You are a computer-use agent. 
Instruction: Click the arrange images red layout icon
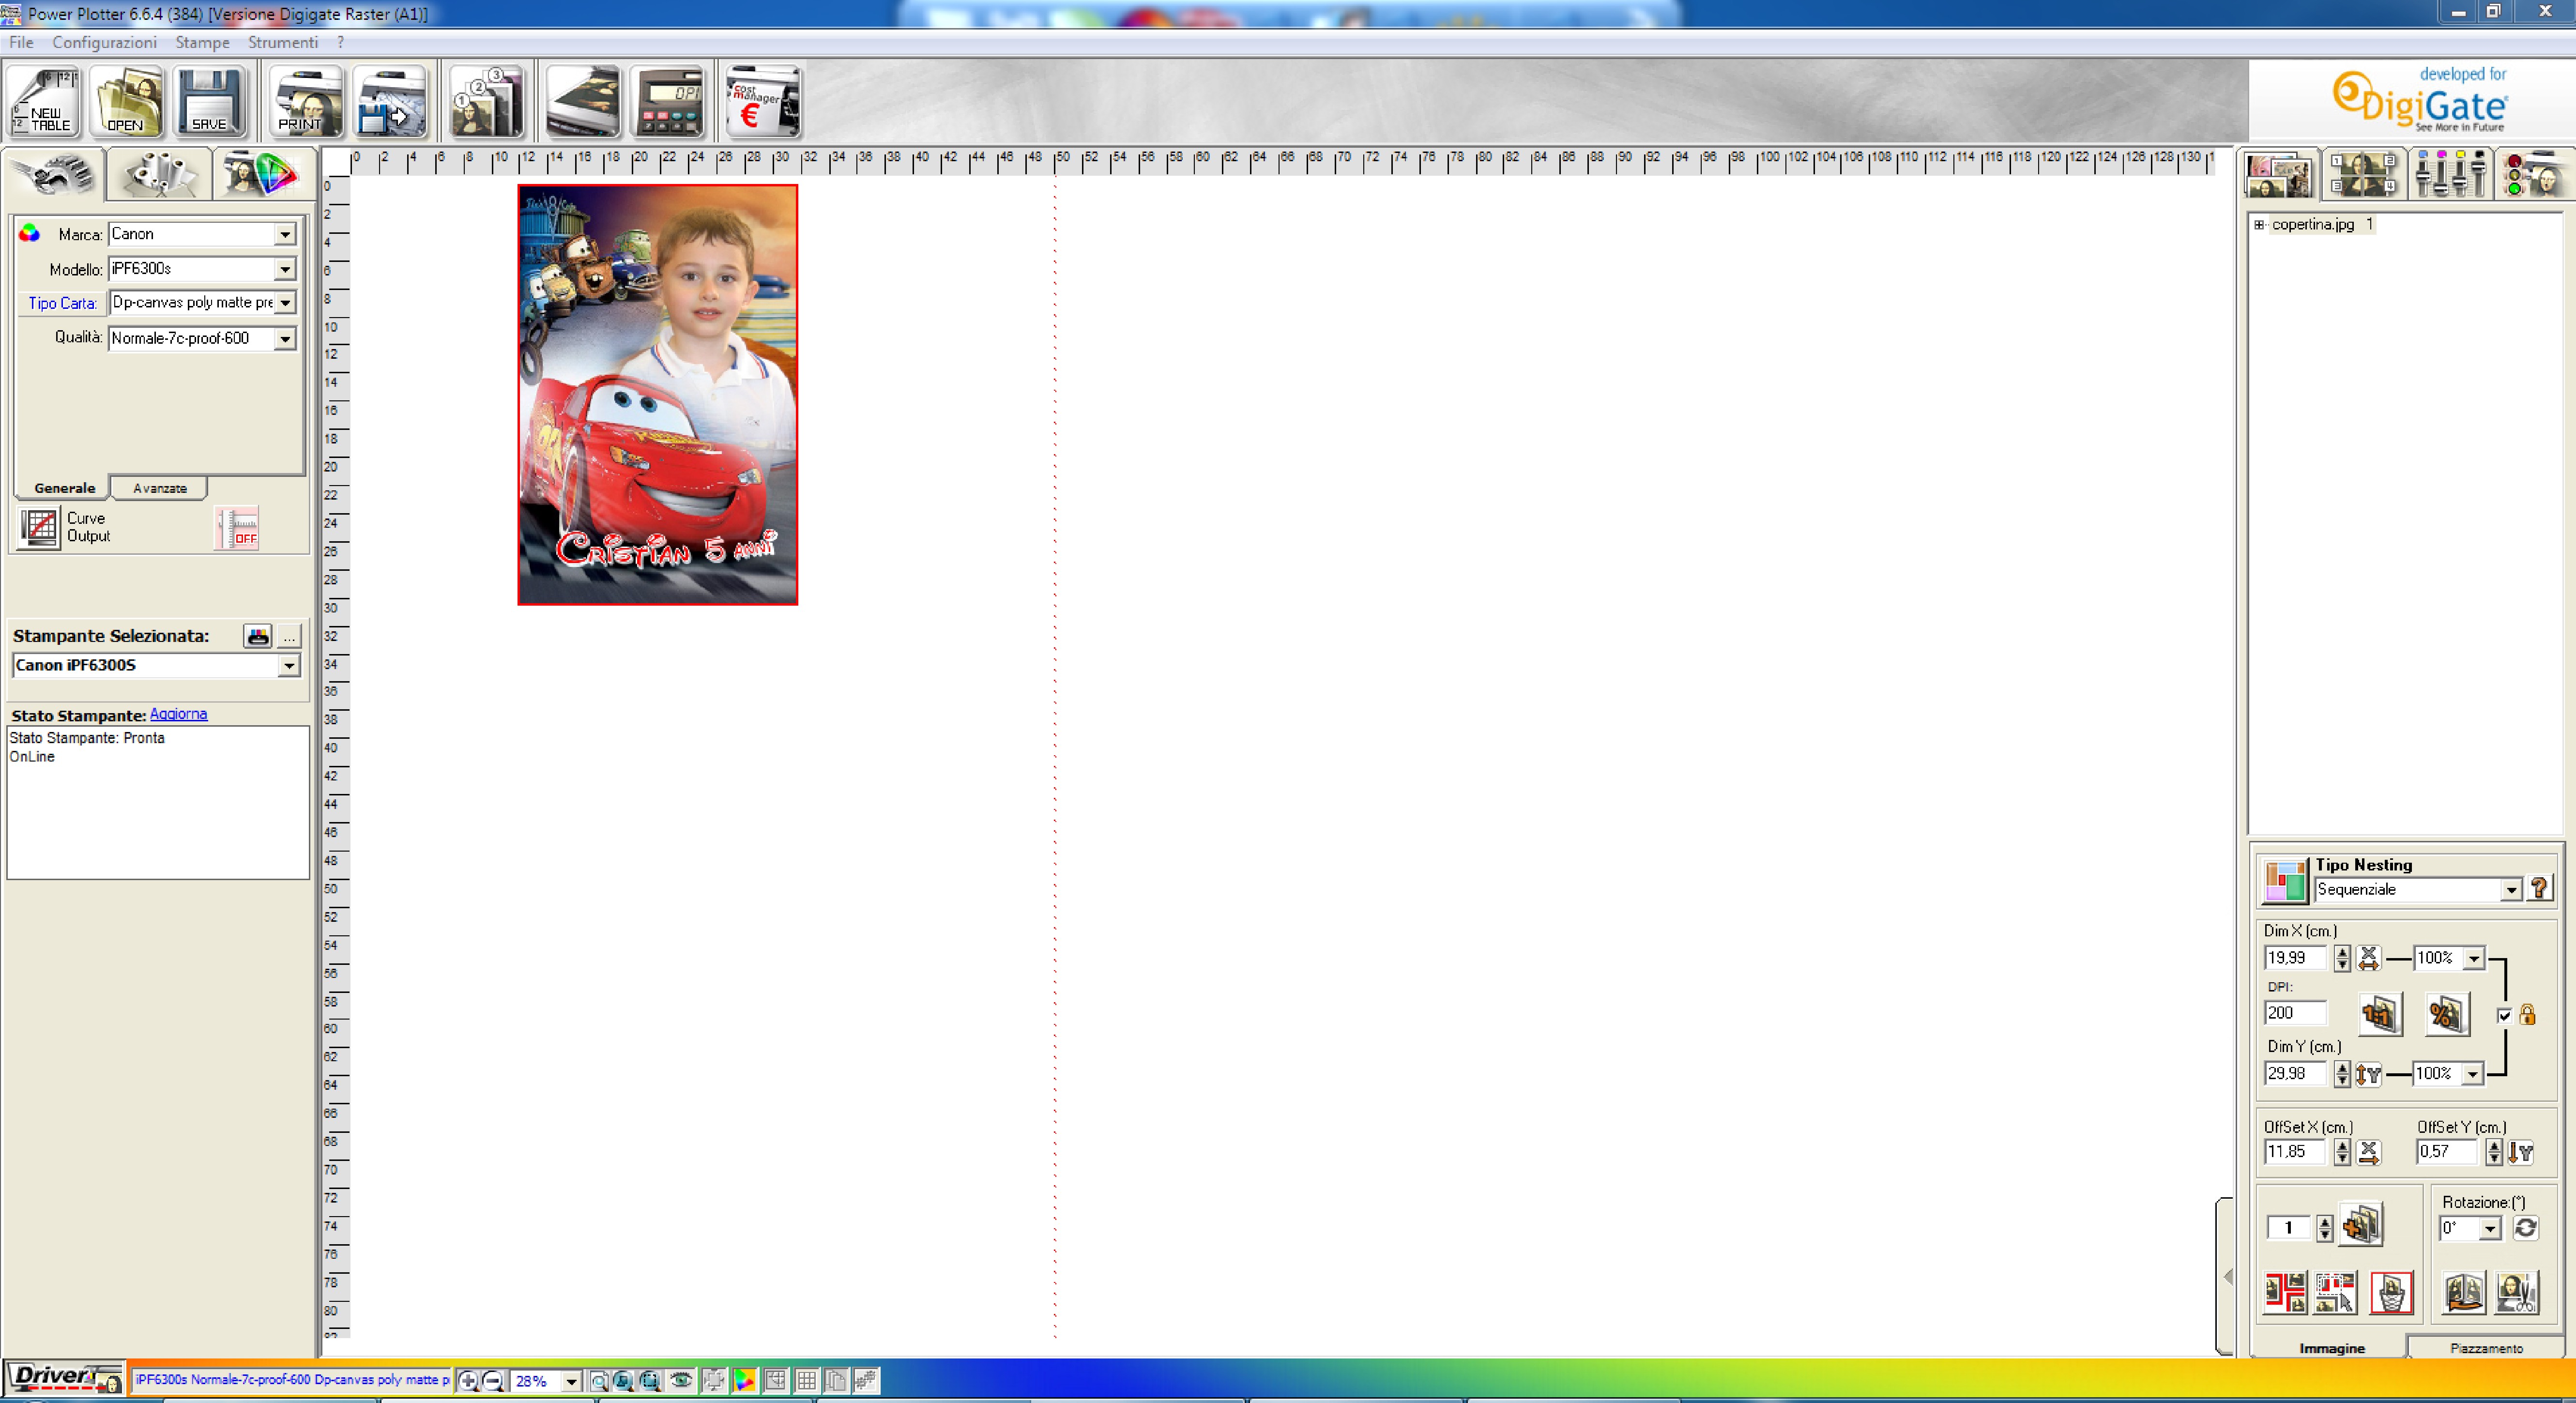[2285, 1292]
